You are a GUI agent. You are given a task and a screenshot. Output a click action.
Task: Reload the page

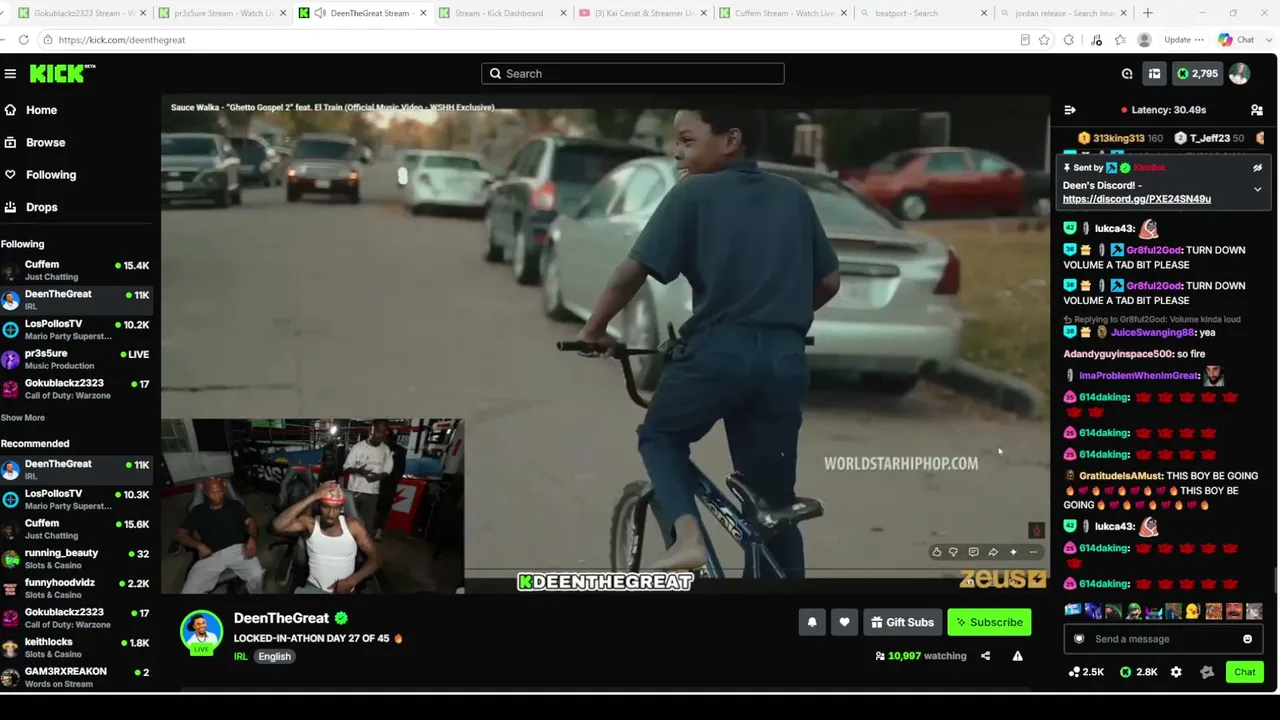tap(23, 40)
